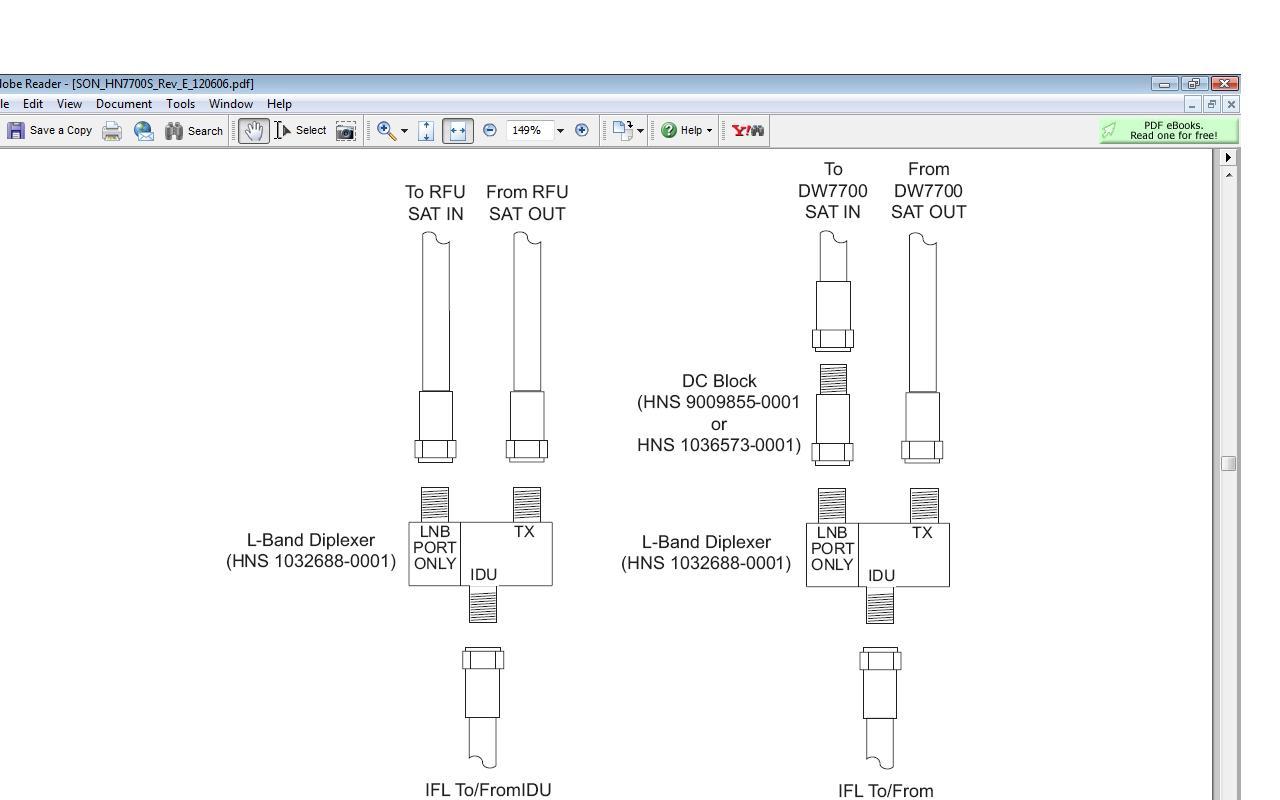Click the Email globe envelope icon
This screenshot has width=1280, height=800.
144,131
